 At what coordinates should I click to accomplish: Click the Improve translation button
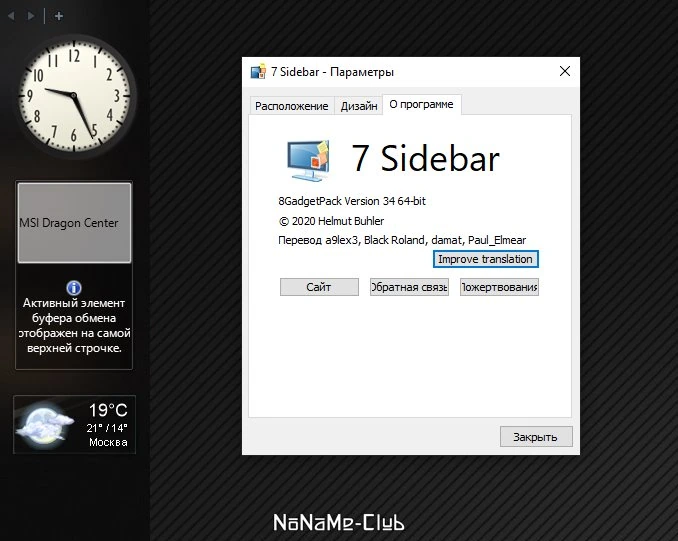click(x=486, y=259)
